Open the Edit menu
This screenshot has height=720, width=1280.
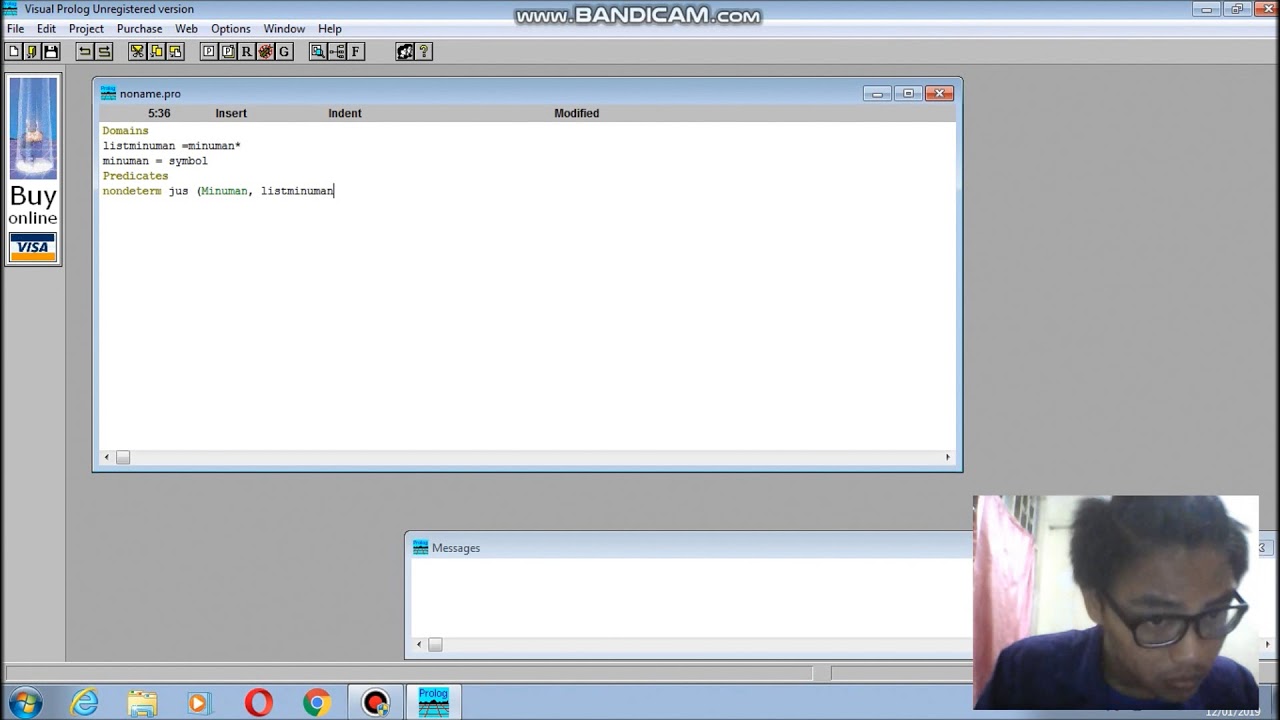click(x=47, y=29)
